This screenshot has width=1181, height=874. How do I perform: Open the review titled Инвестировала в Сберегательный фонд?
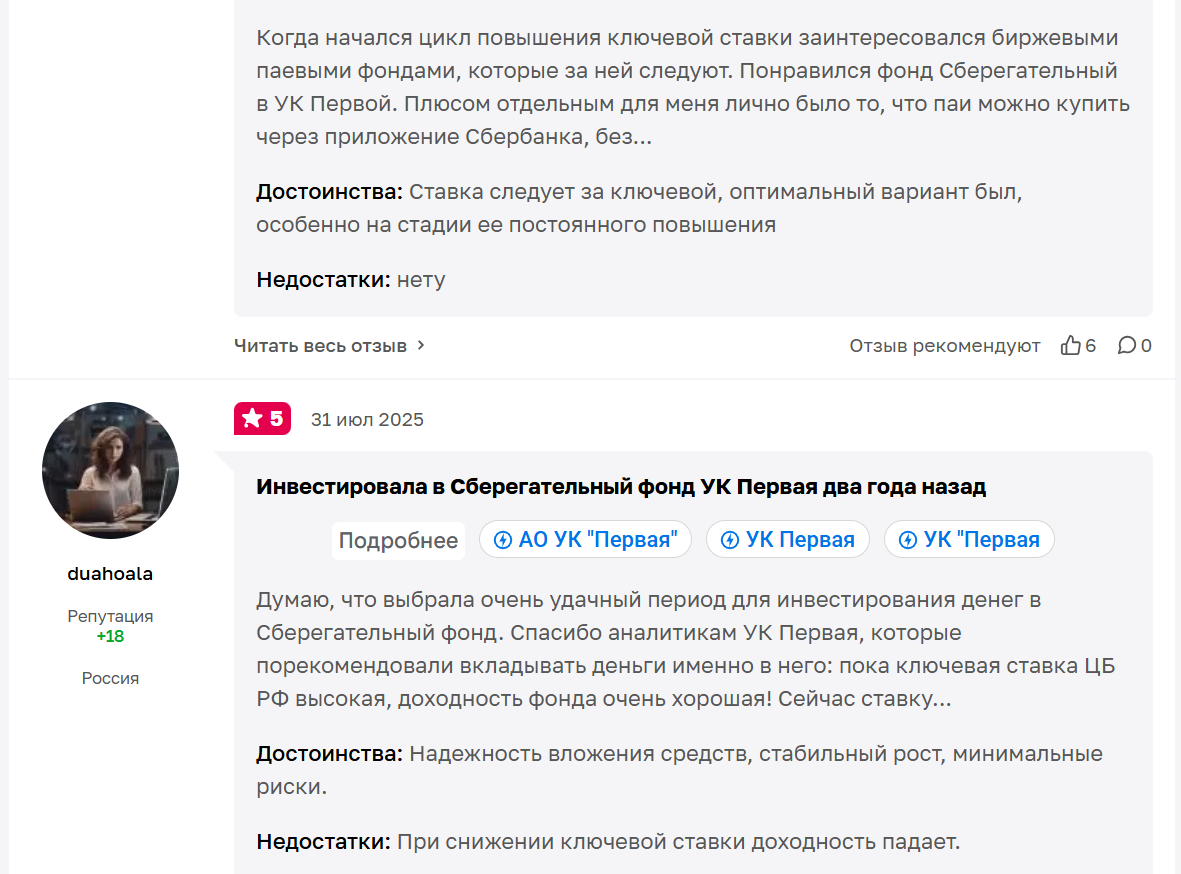[621, 486]
